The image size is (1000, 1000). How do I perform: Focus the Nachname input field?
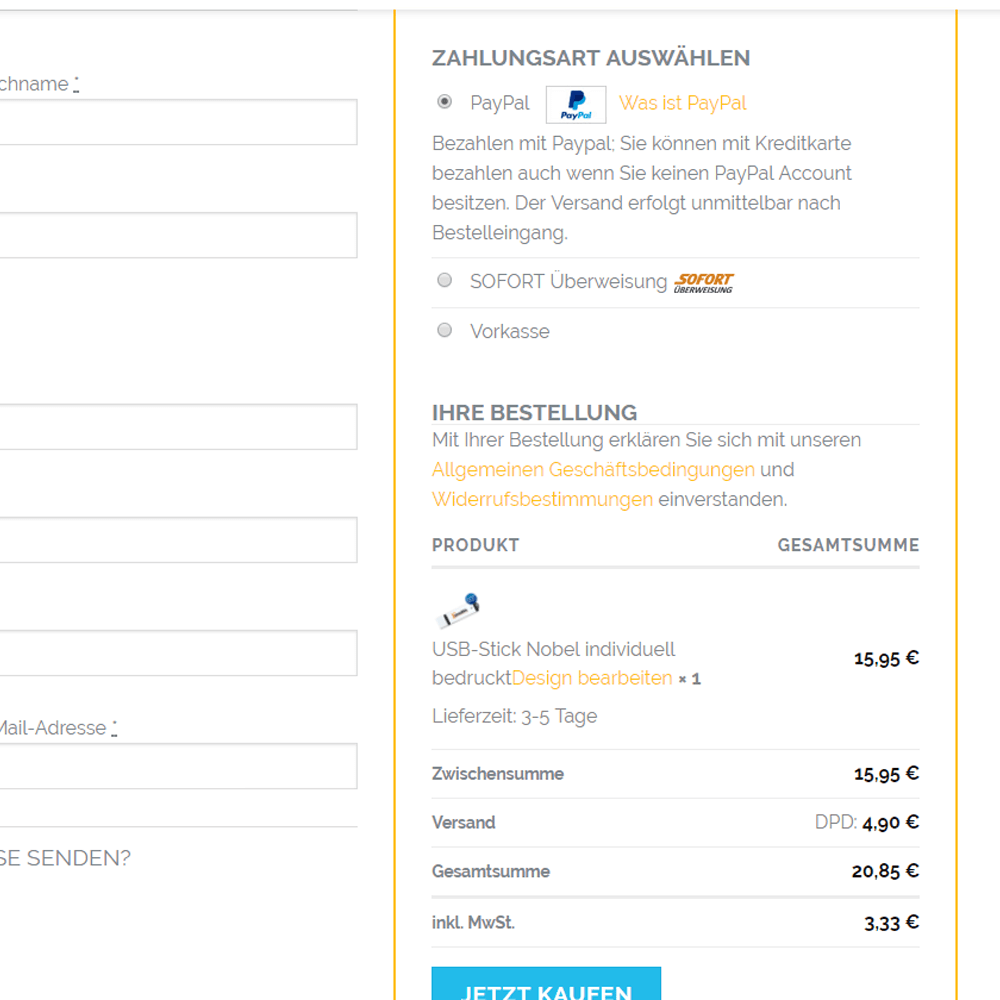(178, 122)
